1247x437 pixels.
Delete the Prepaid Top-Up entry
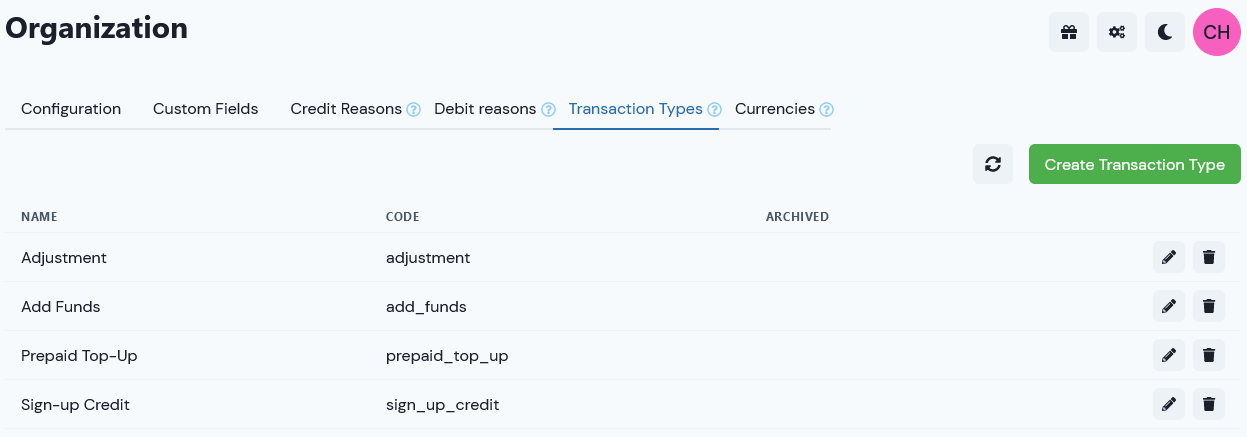click(x=1208, y=355)
